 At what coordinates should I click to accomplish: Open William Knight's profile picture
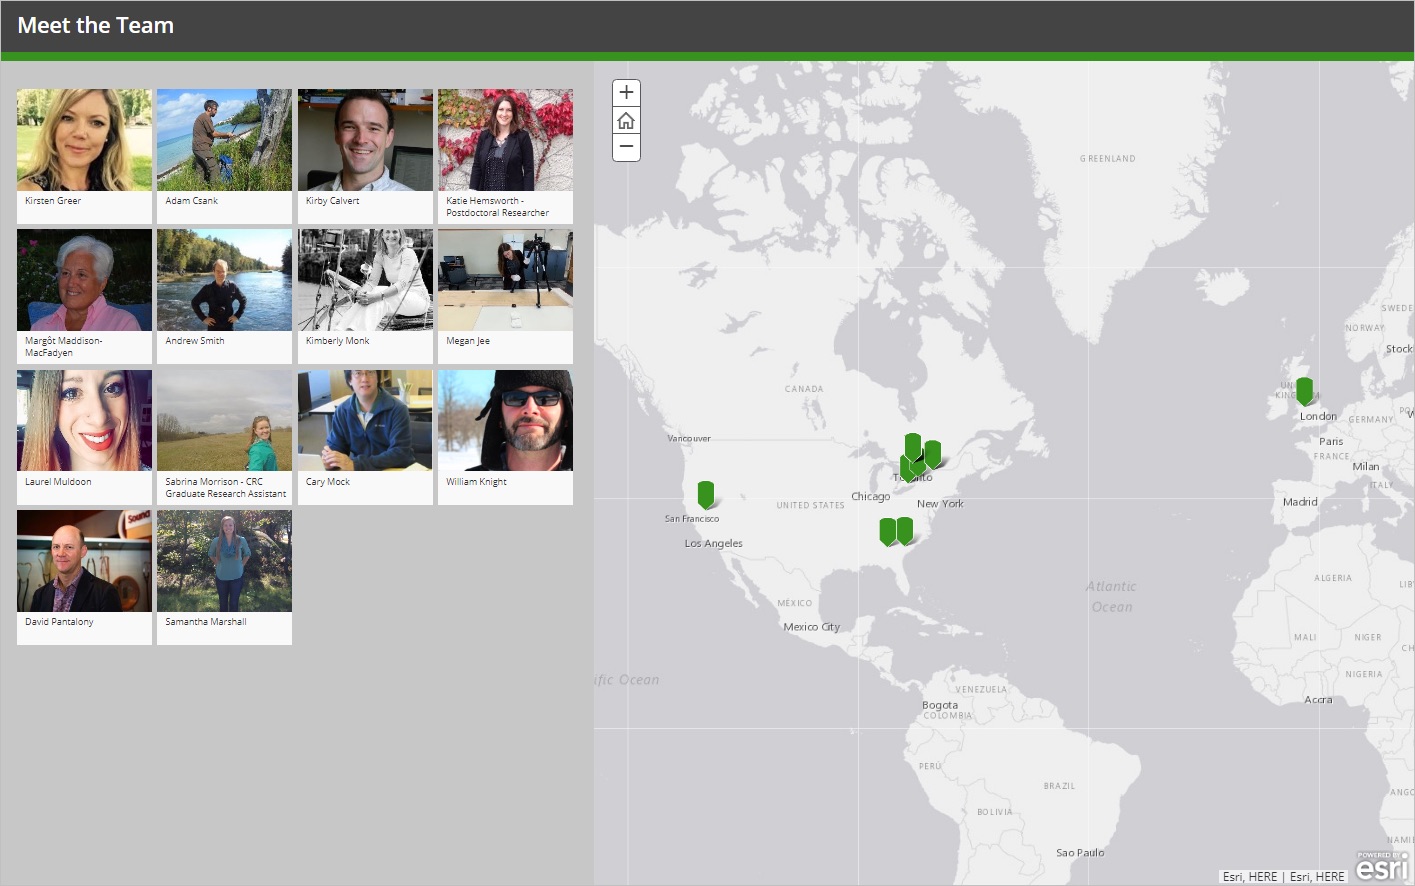pyautogui.click(x=505, y=421)
